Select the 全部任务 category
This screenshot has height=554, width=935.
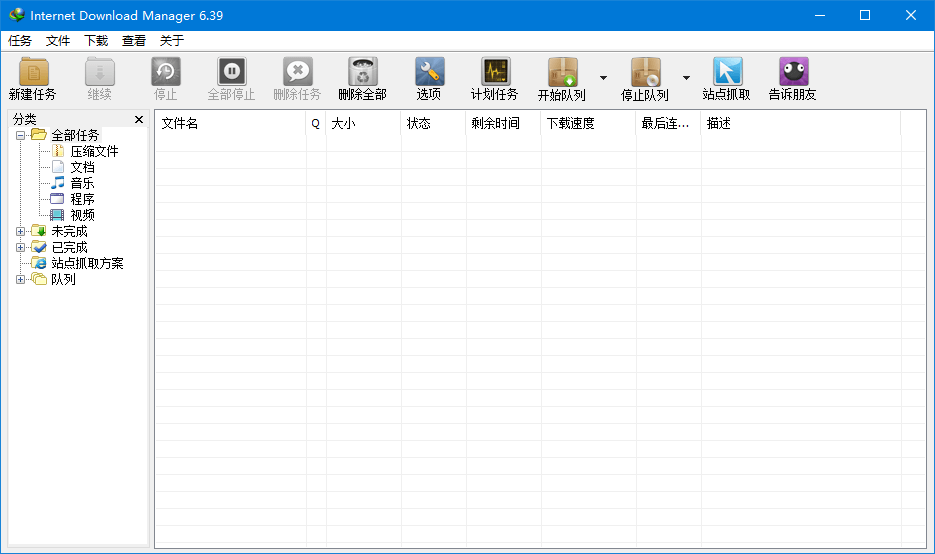[x=75, y=135]
